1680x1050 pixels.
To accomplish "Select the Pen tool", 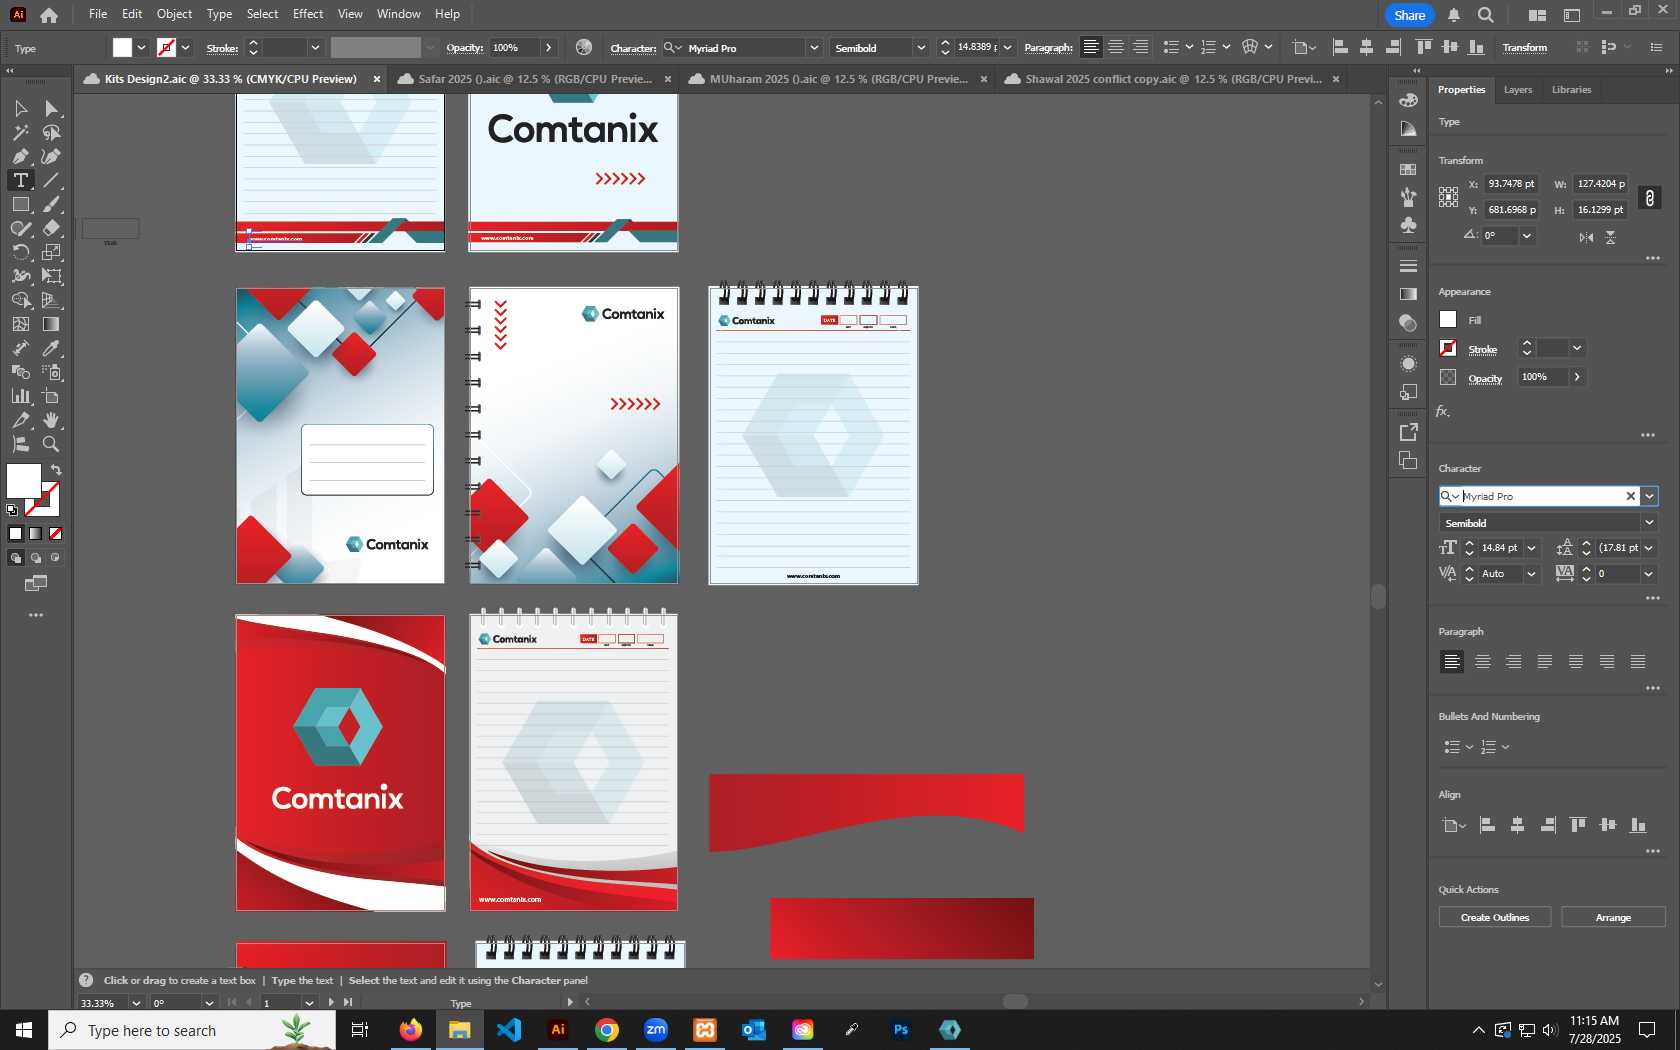I will (x=20, y=156).
